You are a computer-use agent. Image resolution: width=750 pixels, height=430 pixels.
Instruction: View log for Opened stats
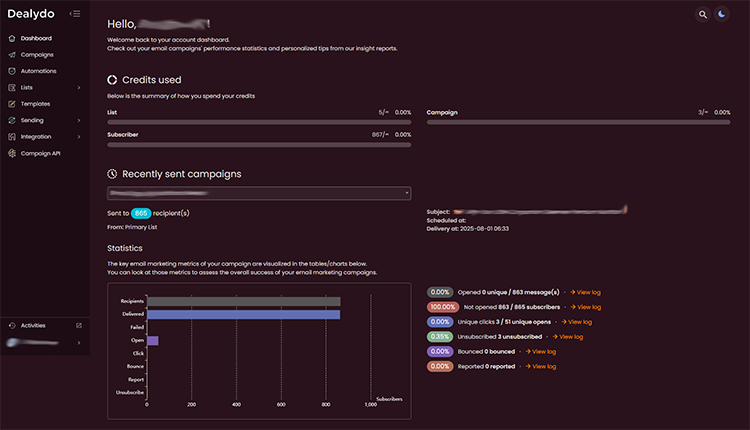click(585, 292)
